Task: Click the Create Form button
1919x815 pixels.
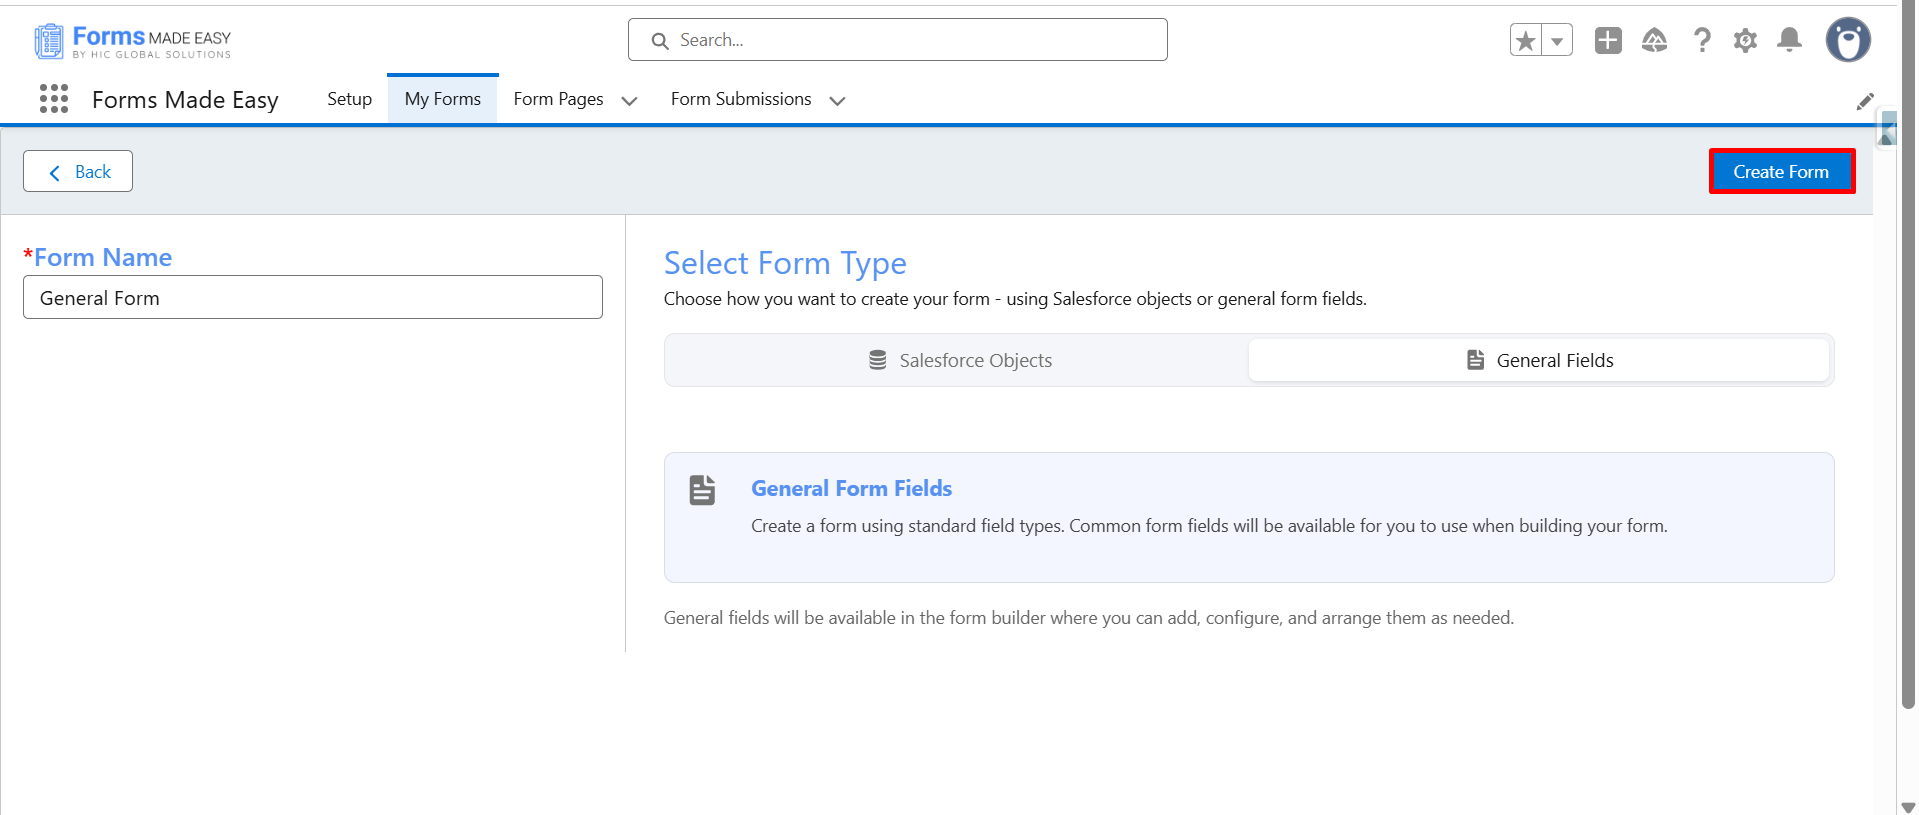Action: 1781,172
